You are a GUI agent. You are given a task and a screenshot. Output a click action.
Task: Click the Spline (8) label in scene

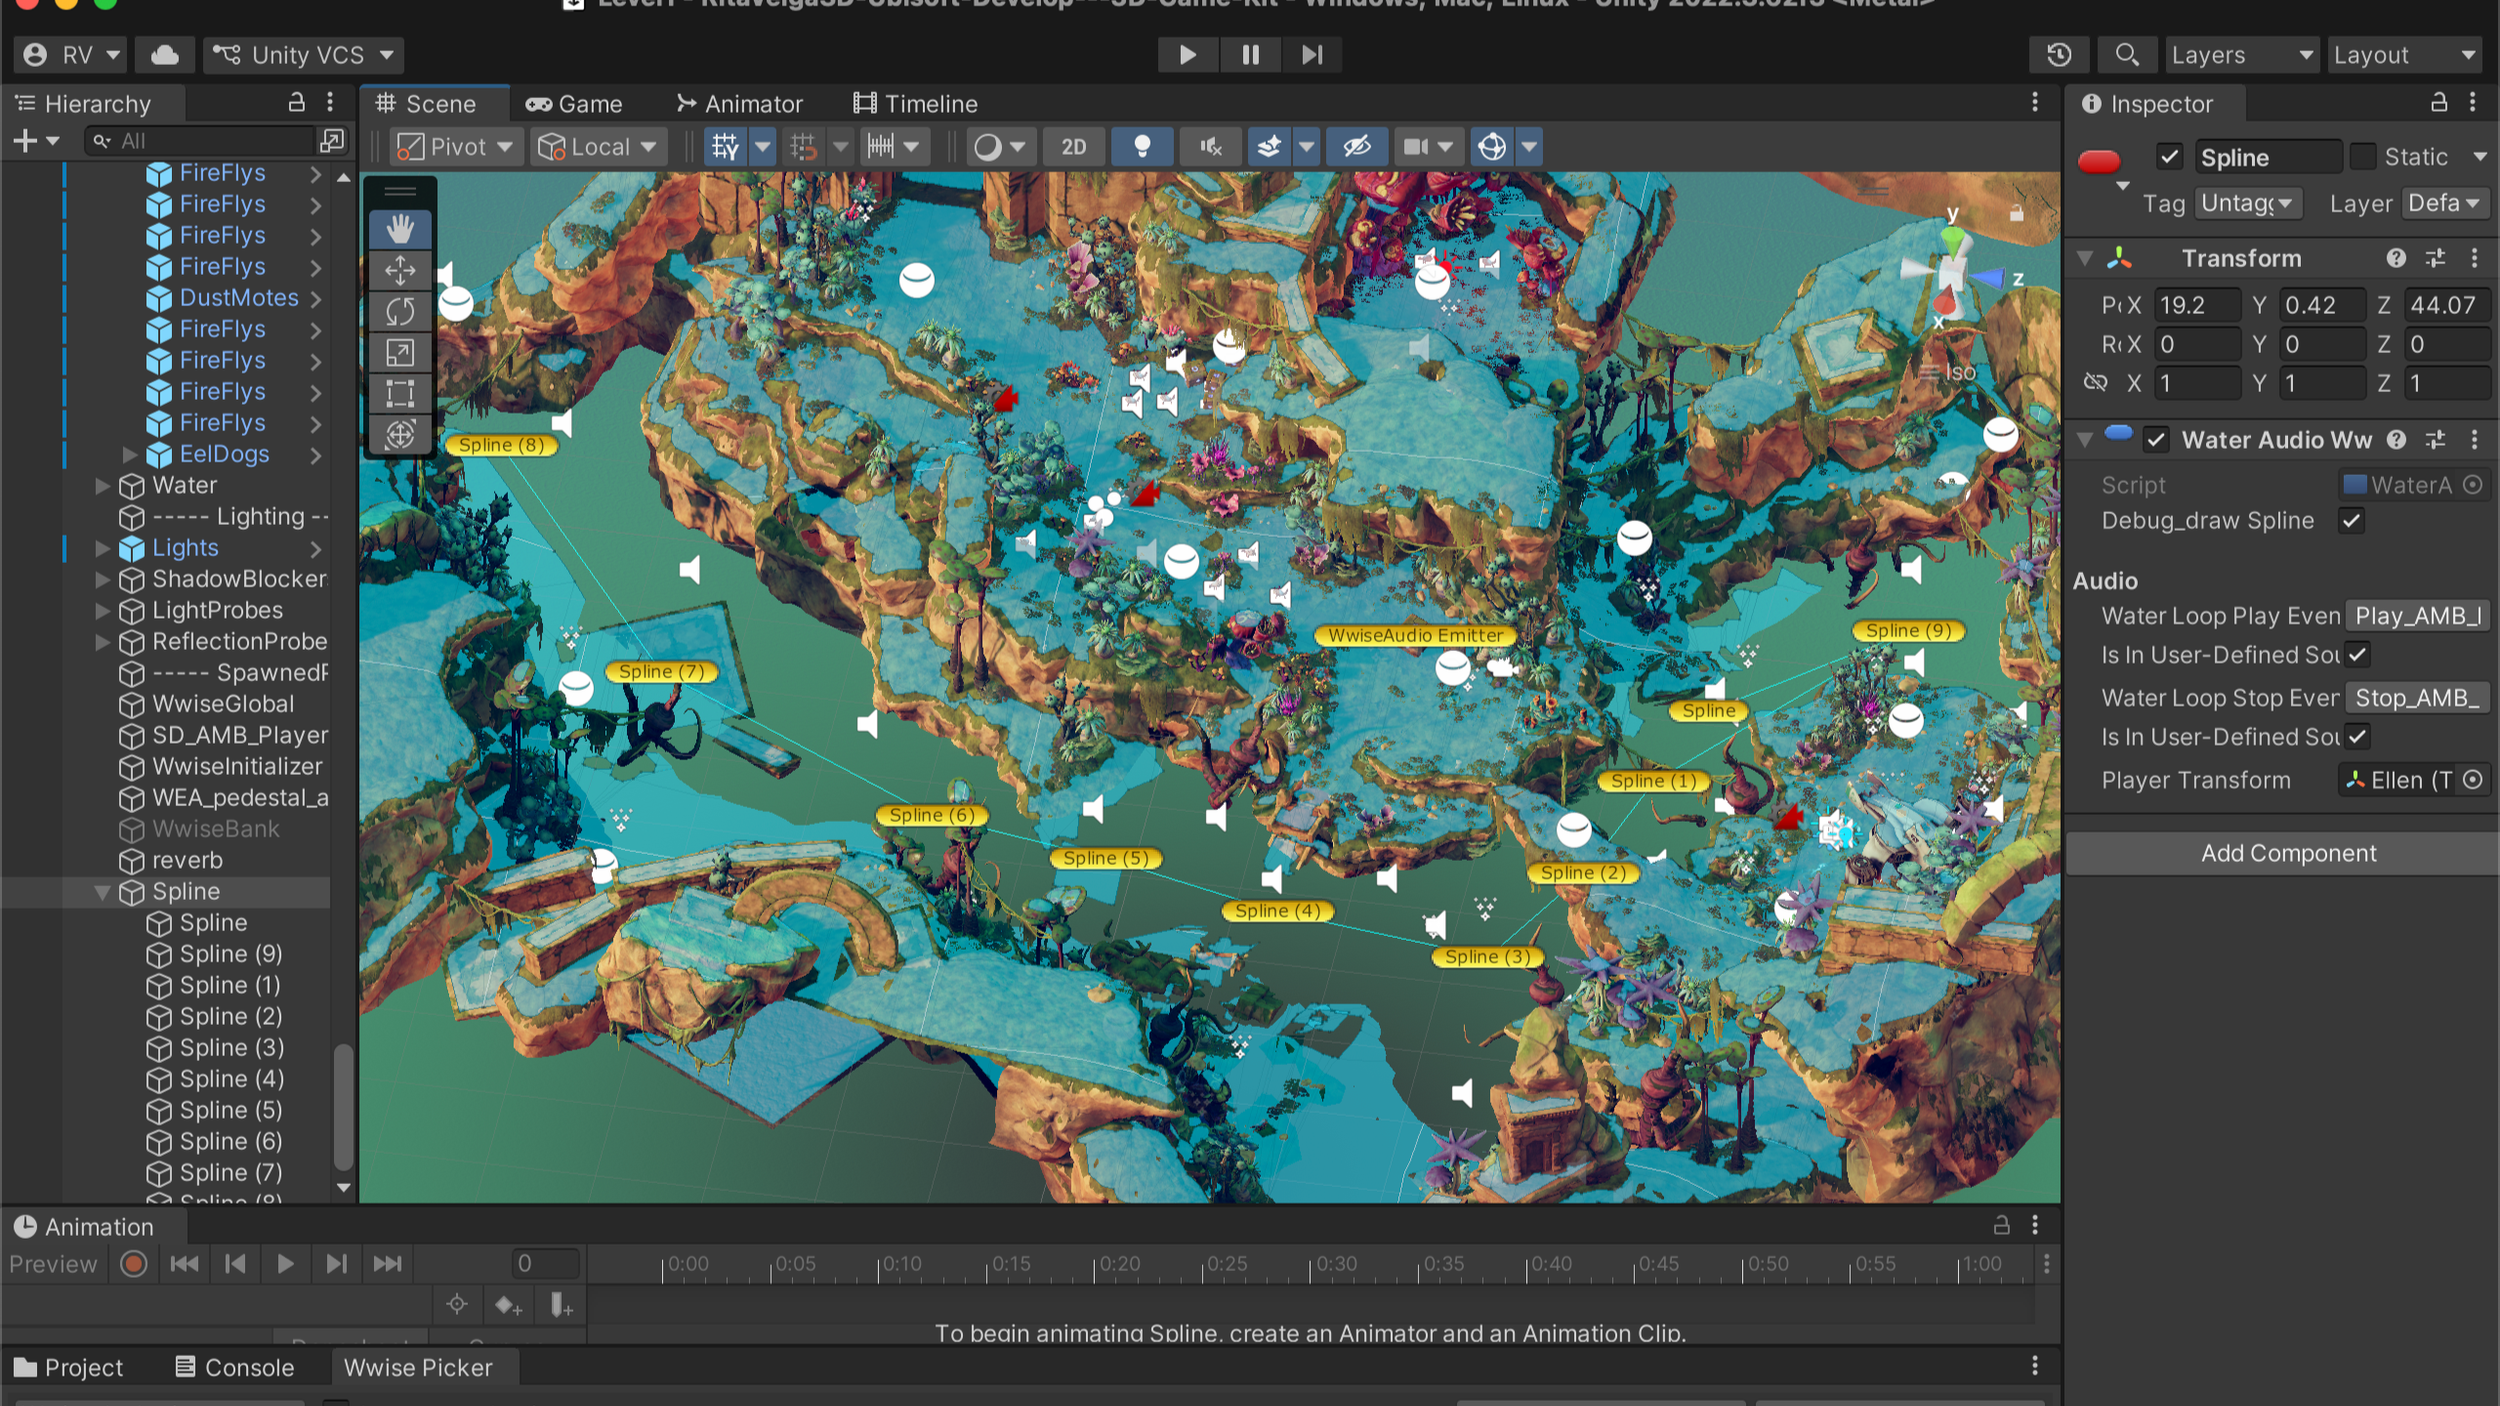501,445
